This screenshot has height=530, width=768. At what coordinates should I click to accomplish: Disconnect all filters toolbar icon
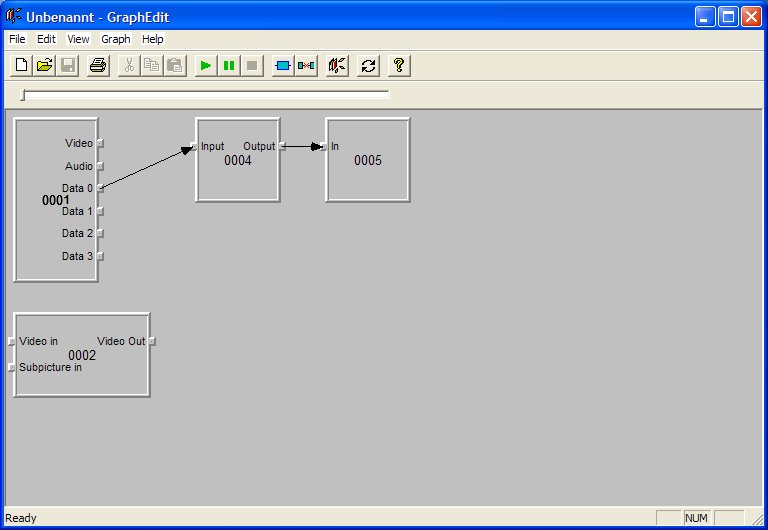tap(306, 65)
